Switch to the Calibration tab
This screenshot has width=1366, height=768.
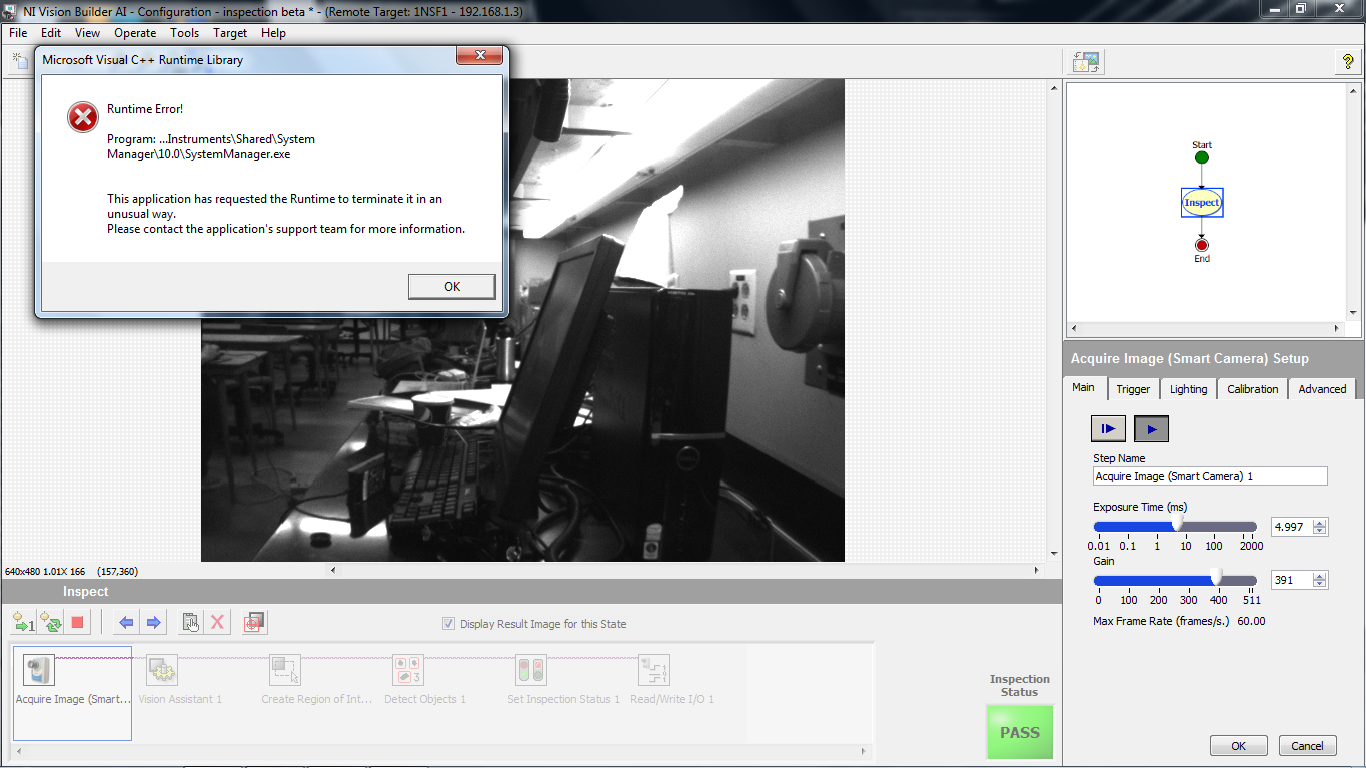pyautogui.click(x=1252, y=389)
